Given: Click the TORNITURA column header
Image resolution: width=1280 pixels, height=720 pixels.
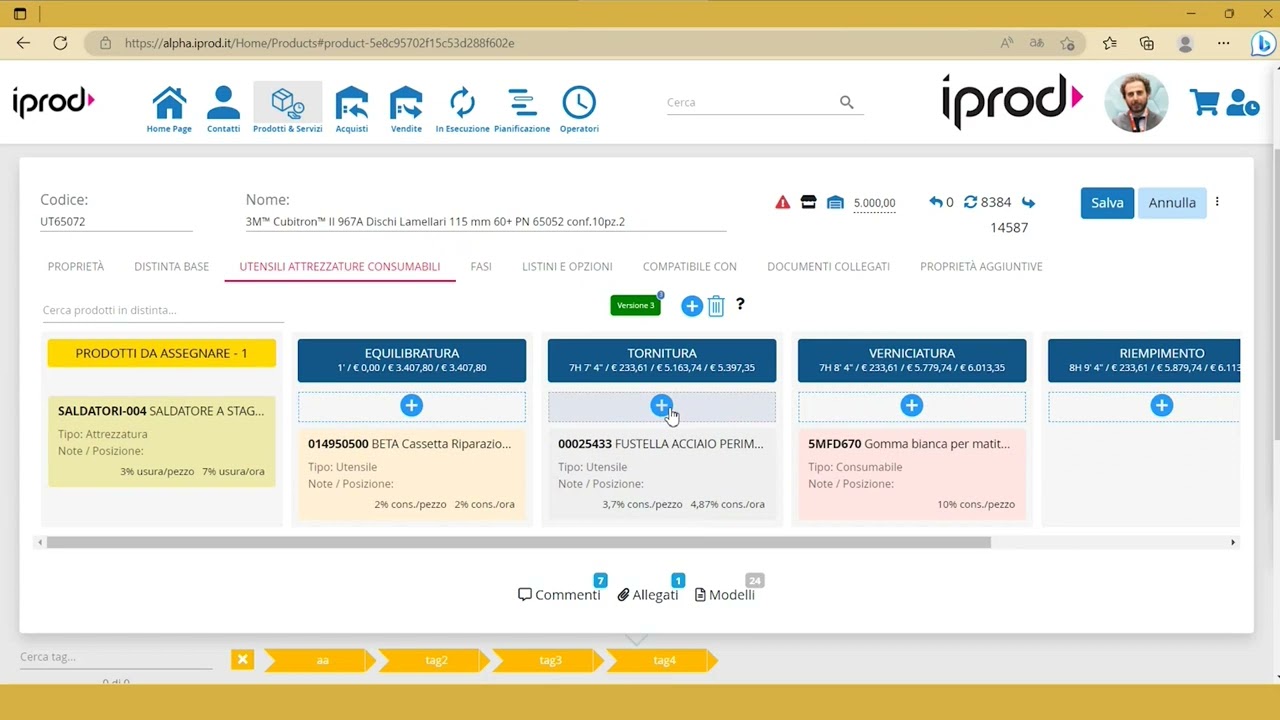Looking at the screenshot, I should click(x=661, y=360).
